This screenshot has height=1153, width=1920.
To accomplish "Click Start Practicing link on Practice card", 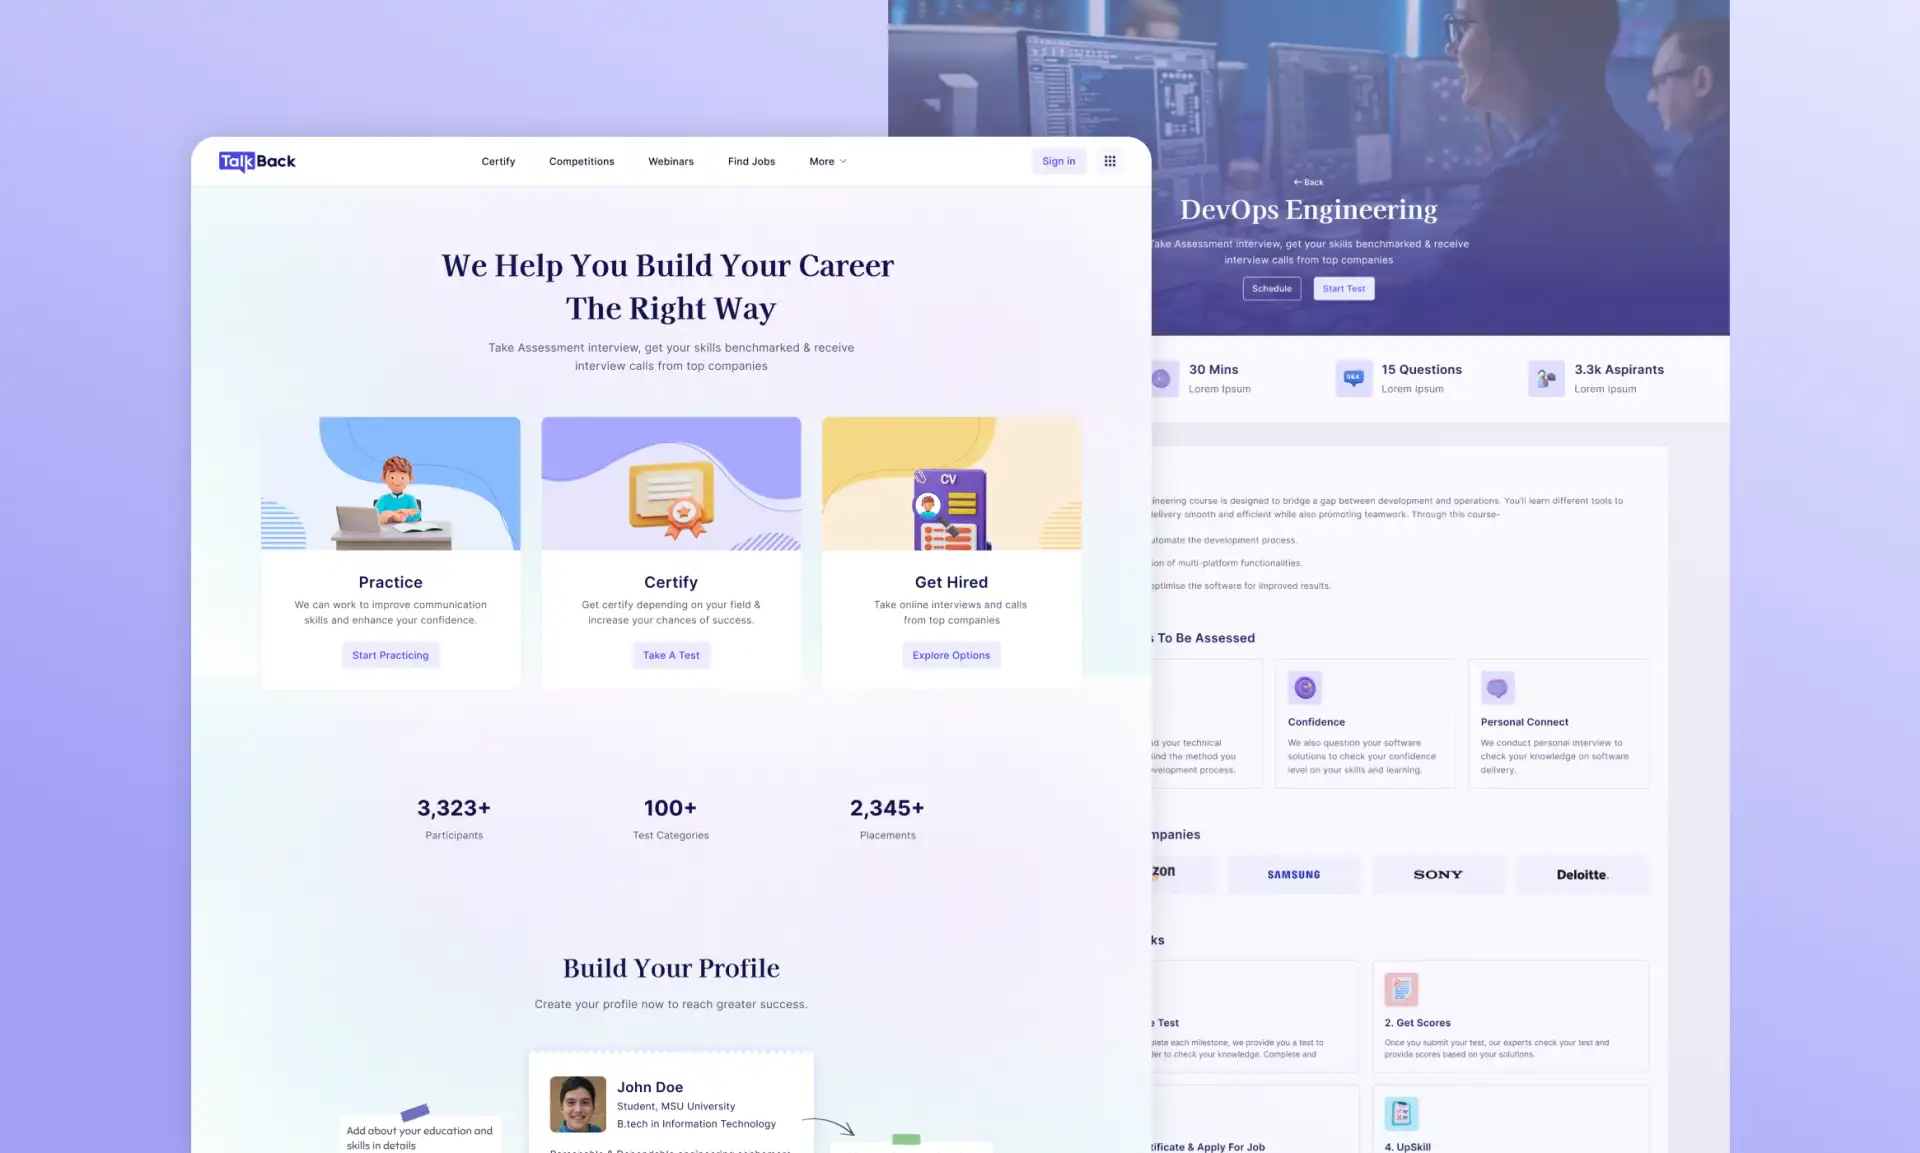I will [389, 654].
